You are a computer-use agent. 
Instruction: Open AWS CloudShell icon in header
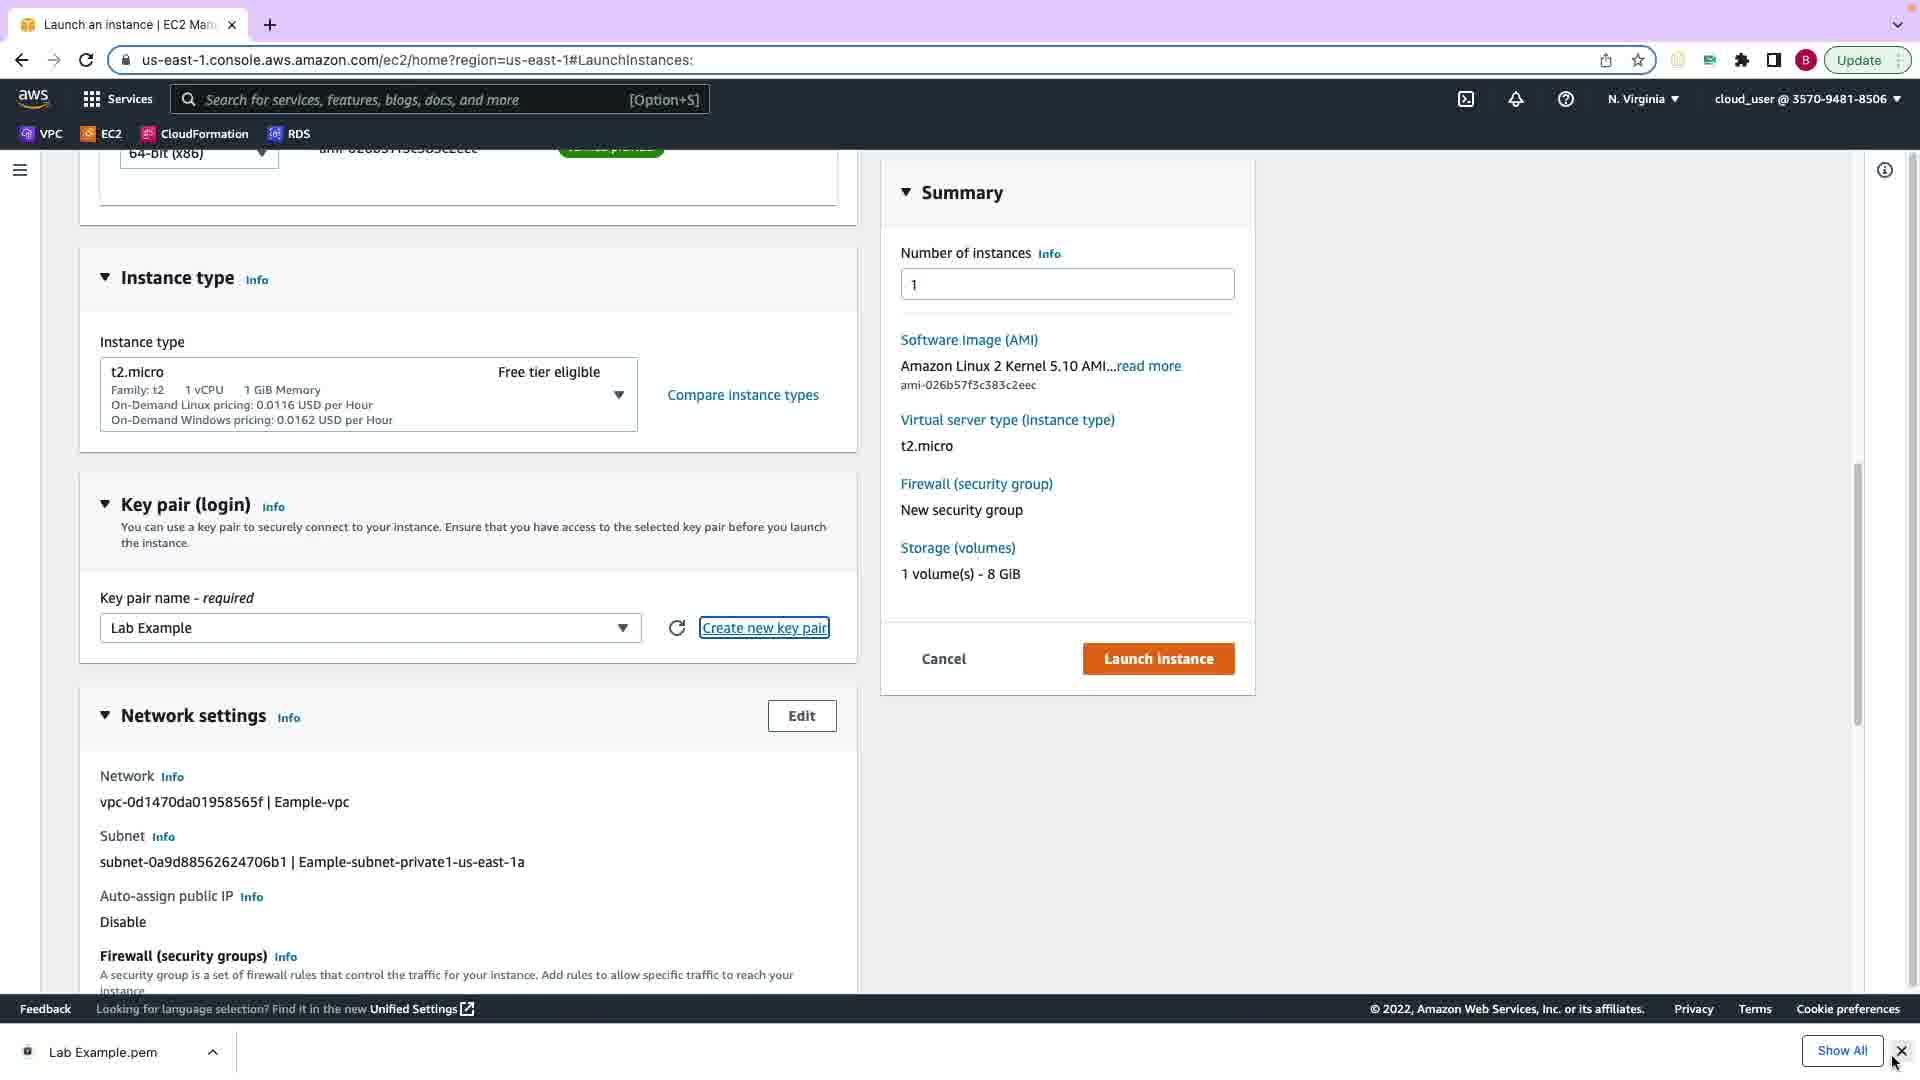point(1466,99)
